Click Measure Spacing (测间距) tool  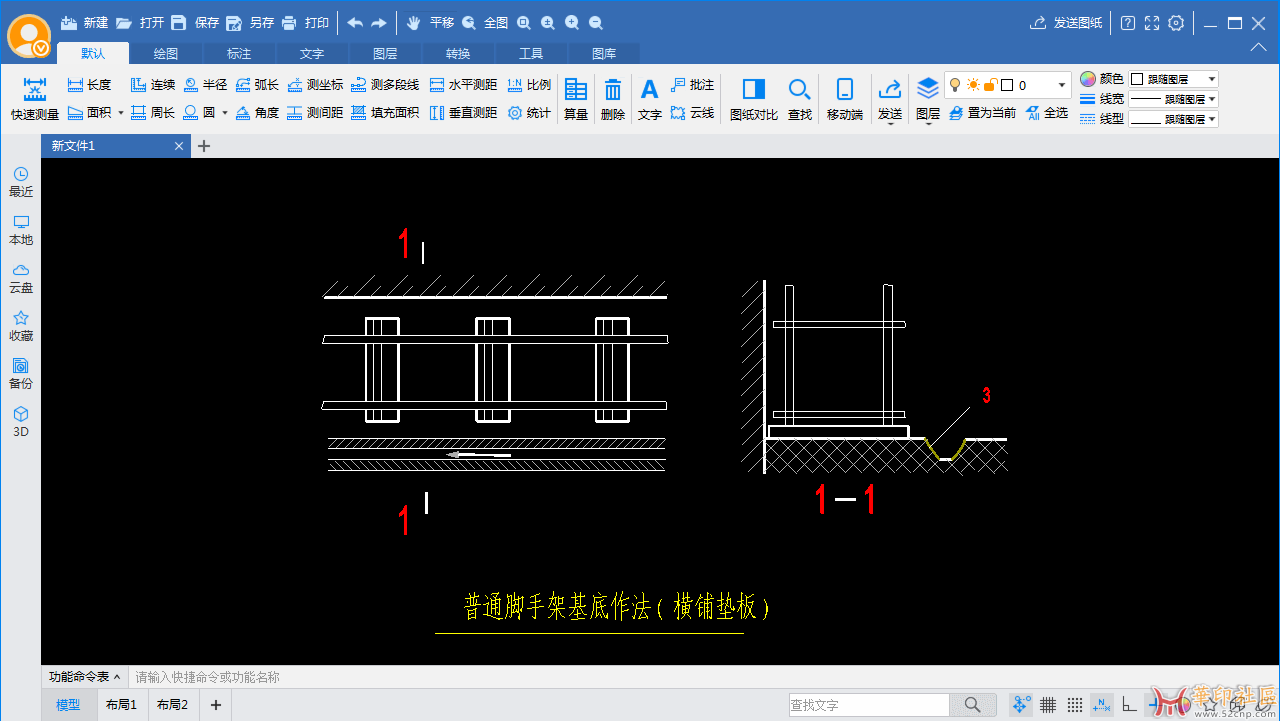(315, 113)
